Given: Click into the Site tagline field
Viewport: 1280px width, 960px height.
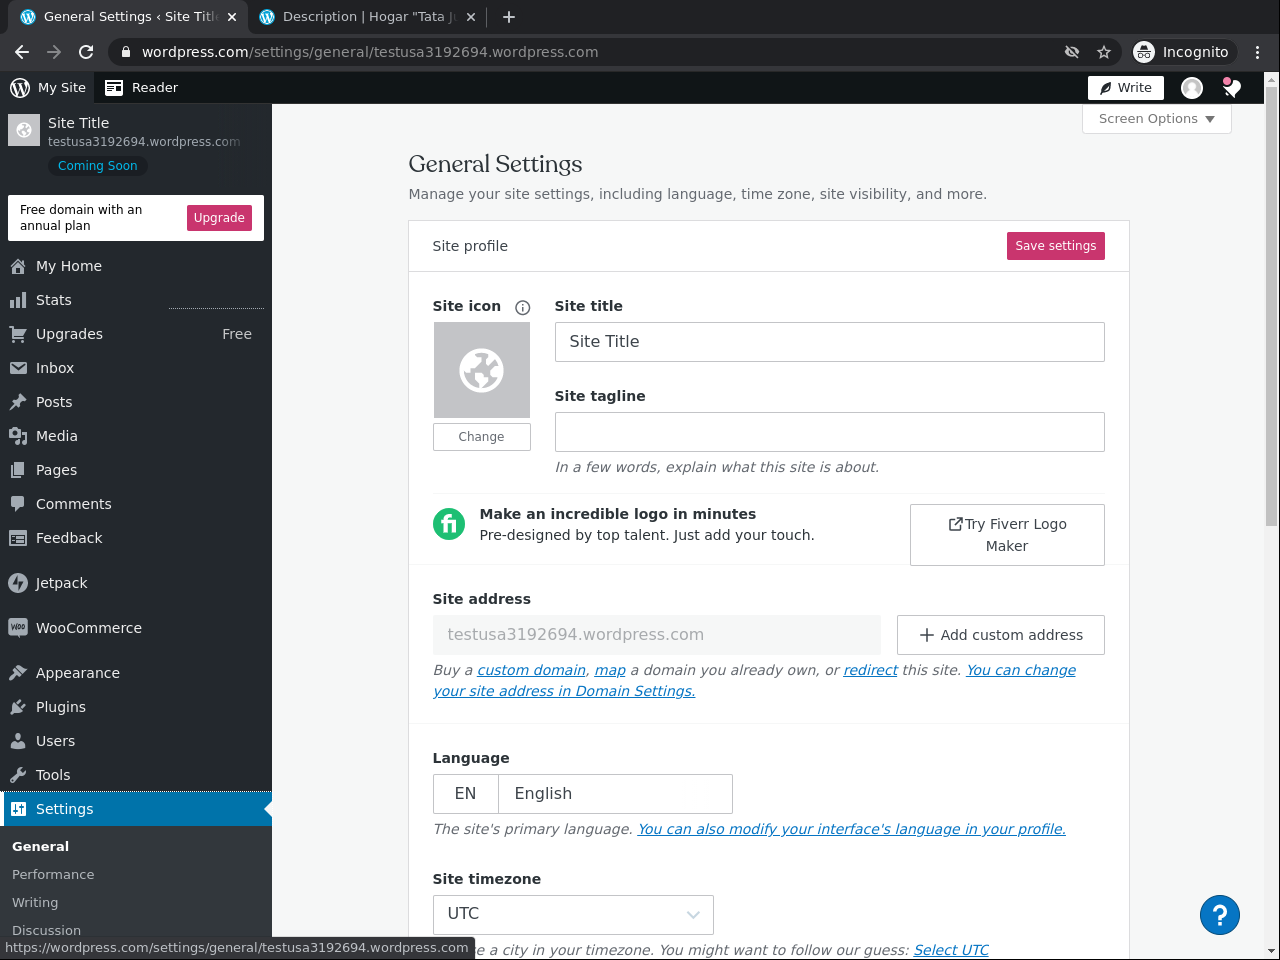Looking at the screenshot, I should click(x=830, y=432).
